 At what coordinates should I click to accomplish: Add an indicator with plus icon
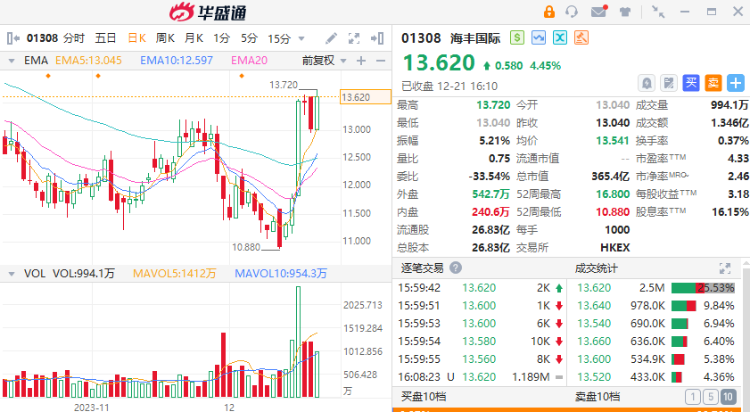(x=361, y=61)
